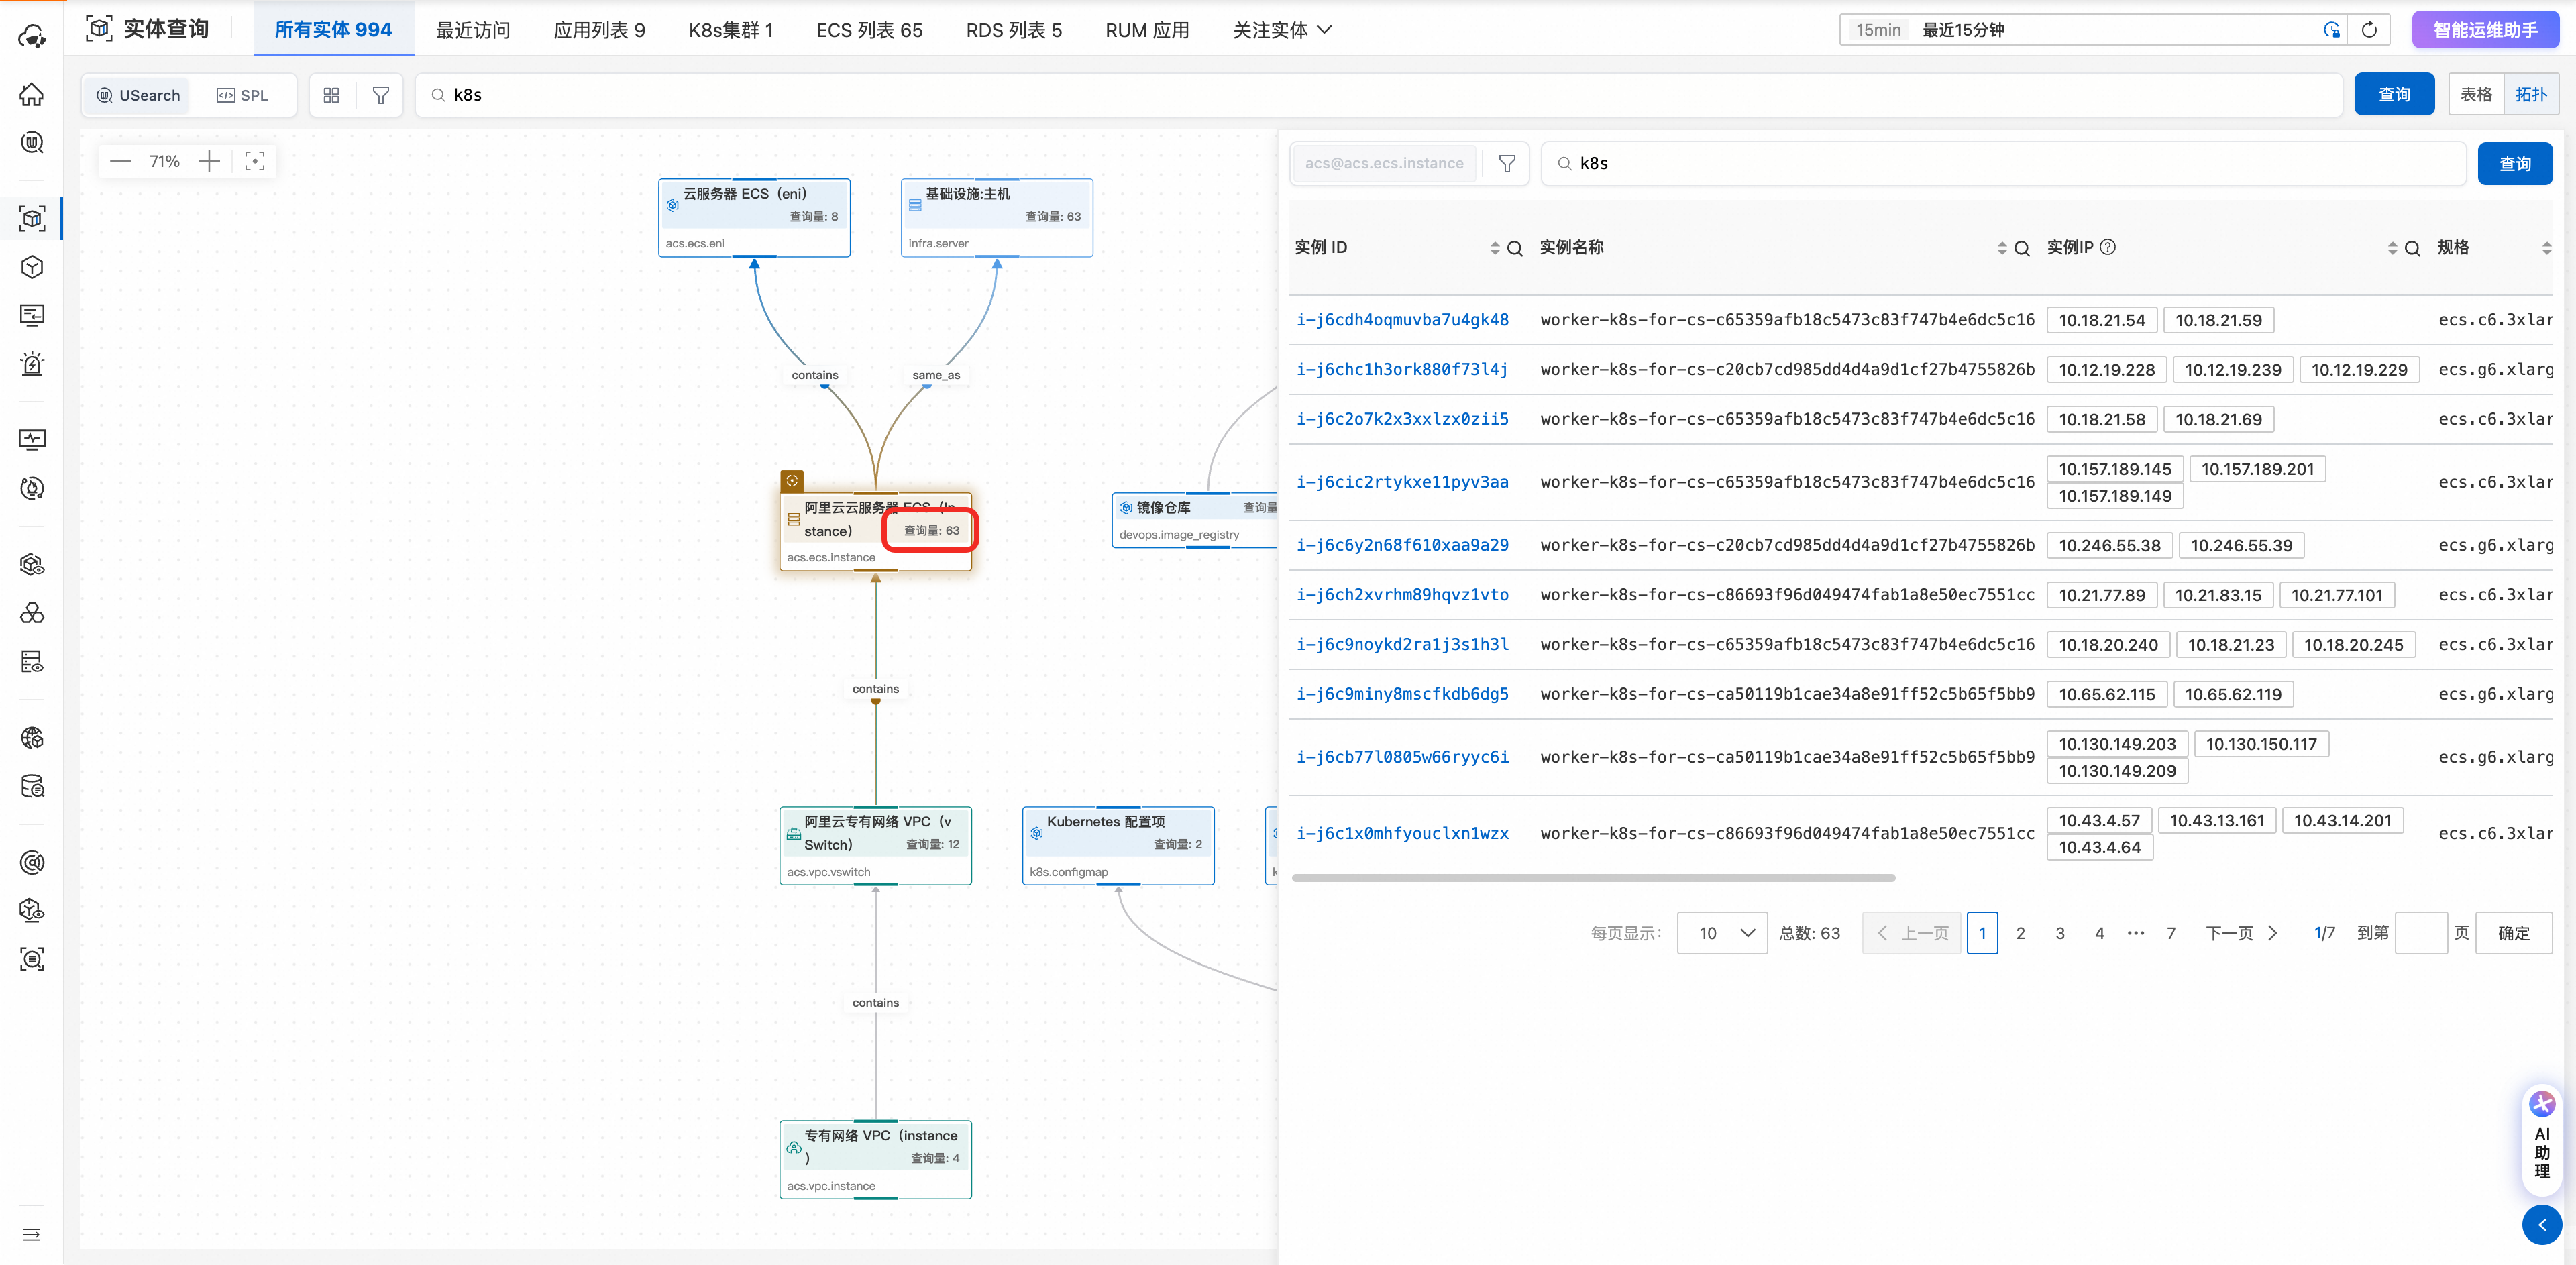Viewport: 2576px width, 1265px height.
Task: Open the per-page count dropdown showing 10
Action: click(1722, 933)
